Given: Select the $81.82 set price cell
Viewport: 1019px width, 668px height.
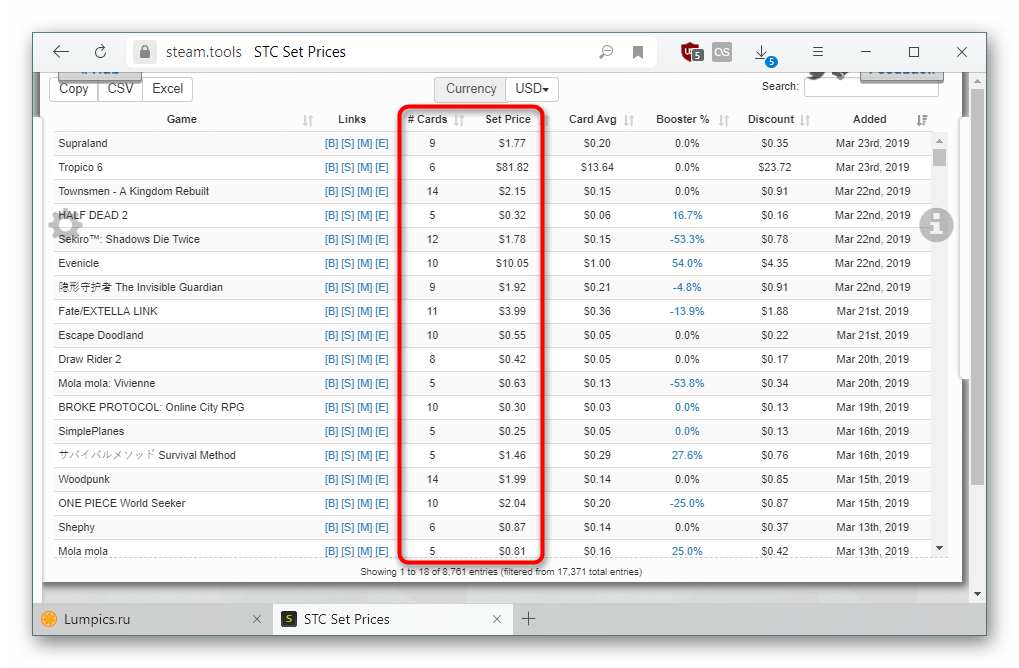Looking at the screenshot, I should click(x=512, y=168).
